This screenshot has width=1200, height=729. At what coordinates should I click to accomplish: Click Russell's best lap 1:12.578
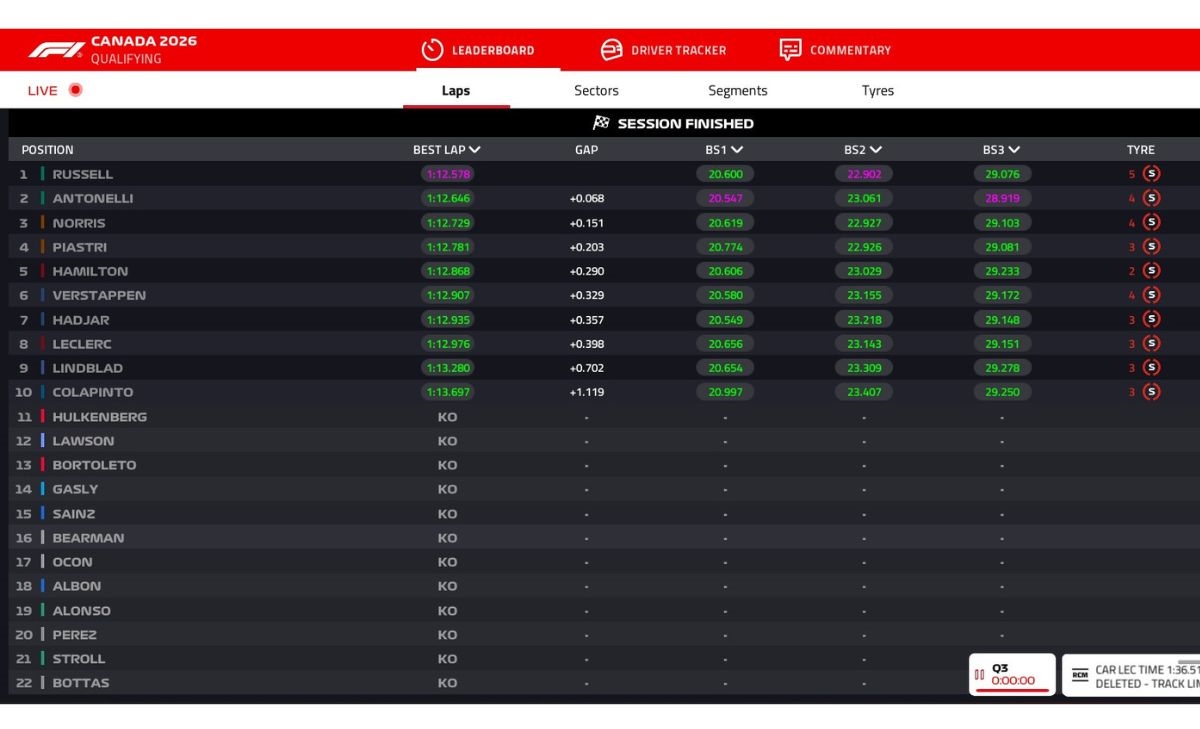coord(447,174)
